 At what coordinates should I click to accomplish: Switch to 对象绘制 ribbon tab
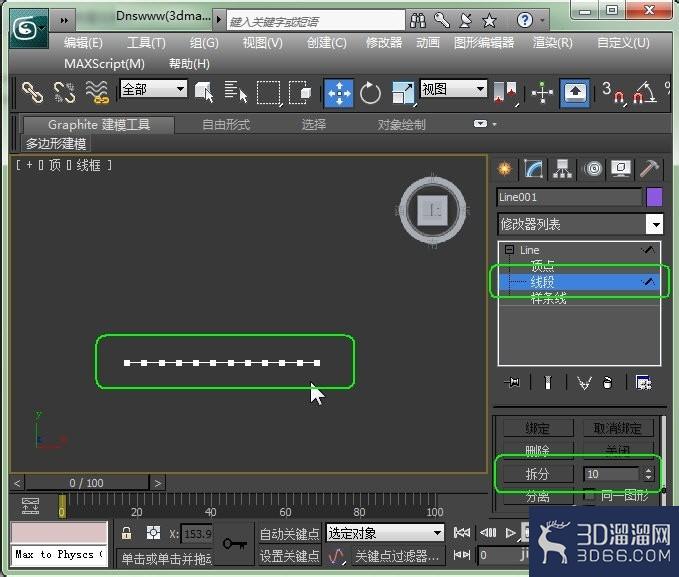click(x=401, y=125)
